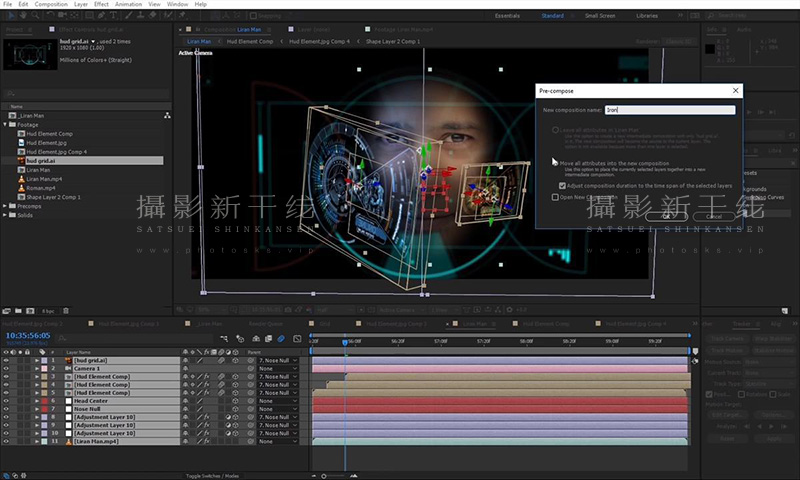Open the Effect menu
This screenshot has height=480, width=800.
pyautogui.click(x=101, y=4)
